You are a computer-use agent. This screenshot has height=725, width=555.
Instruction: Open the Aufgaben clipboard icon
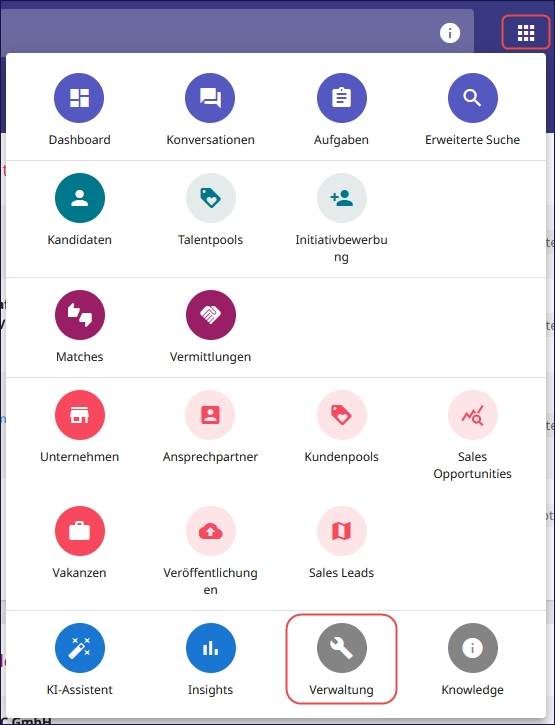(341, 98)
